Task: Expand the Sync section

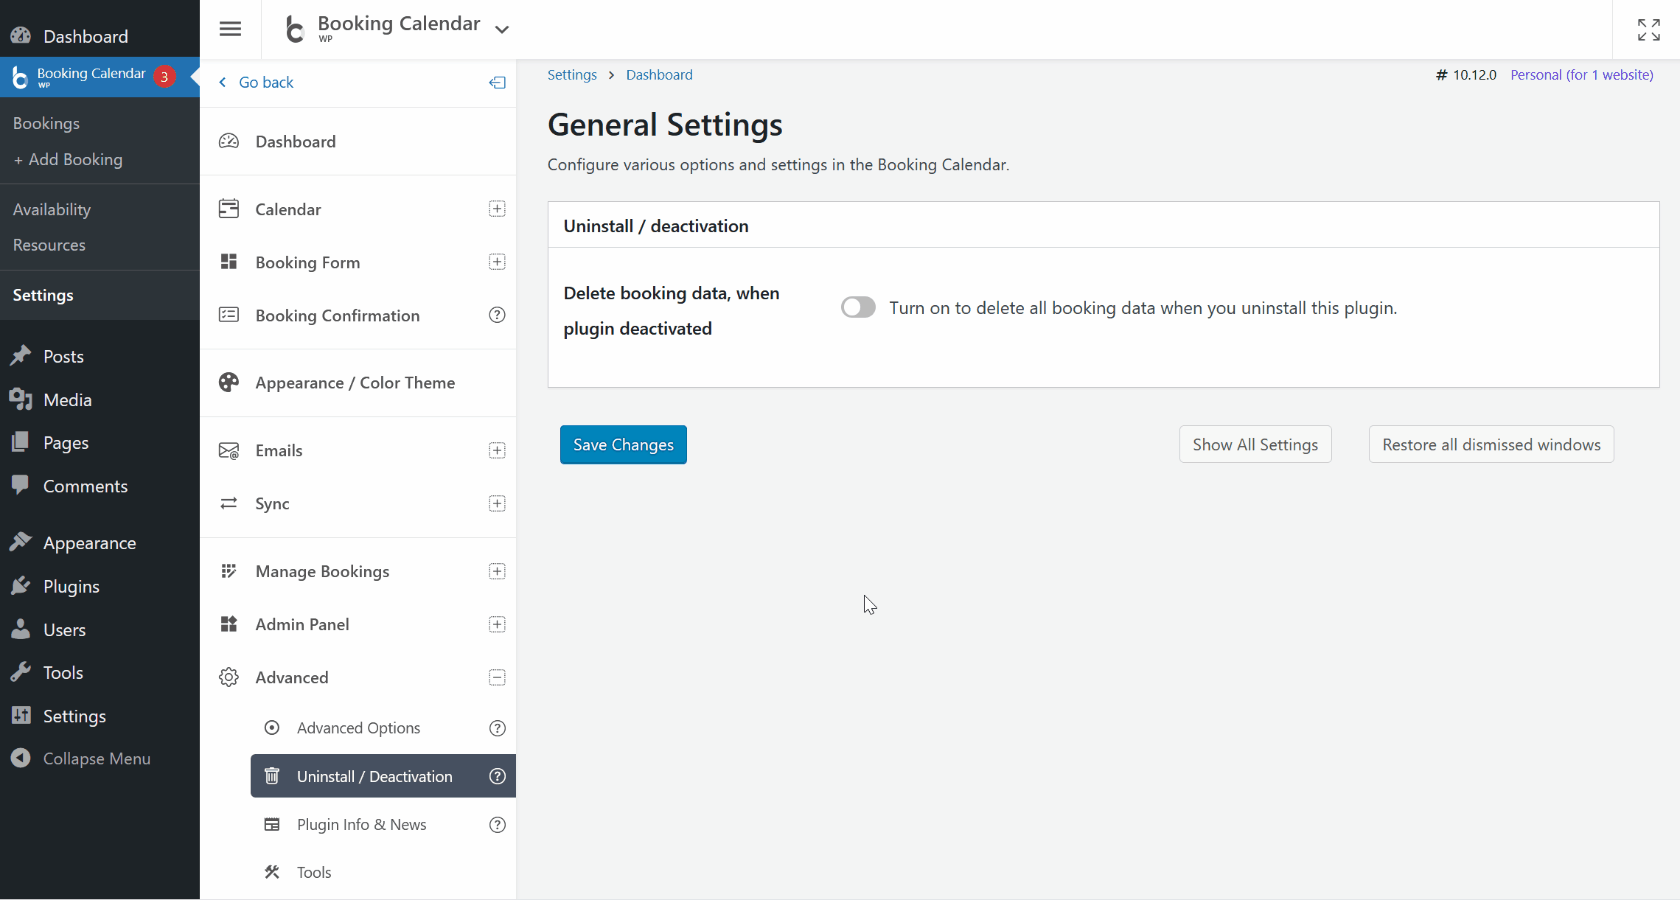Action: 497,503
